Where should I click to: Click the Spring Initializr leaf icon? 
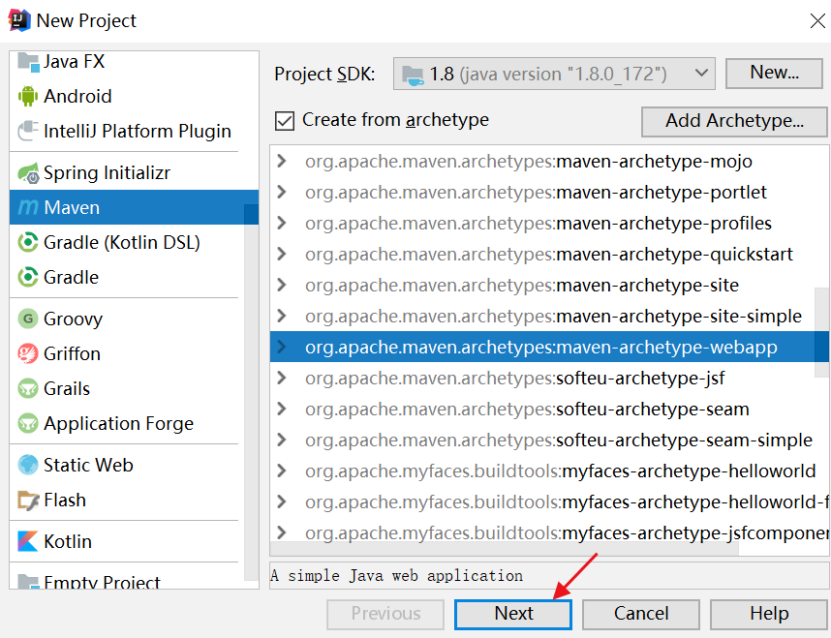[x=28, y=173]
